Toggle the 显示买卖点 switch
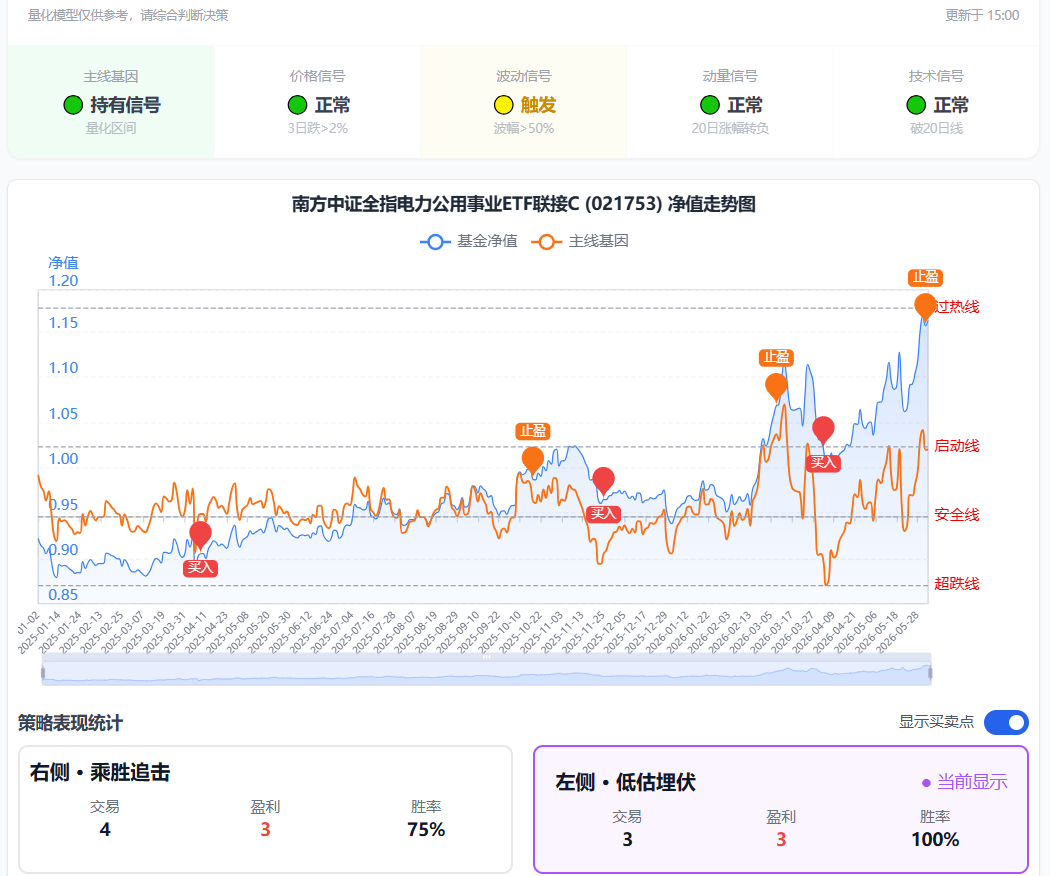1050x876 pixels. (1006, 723)
